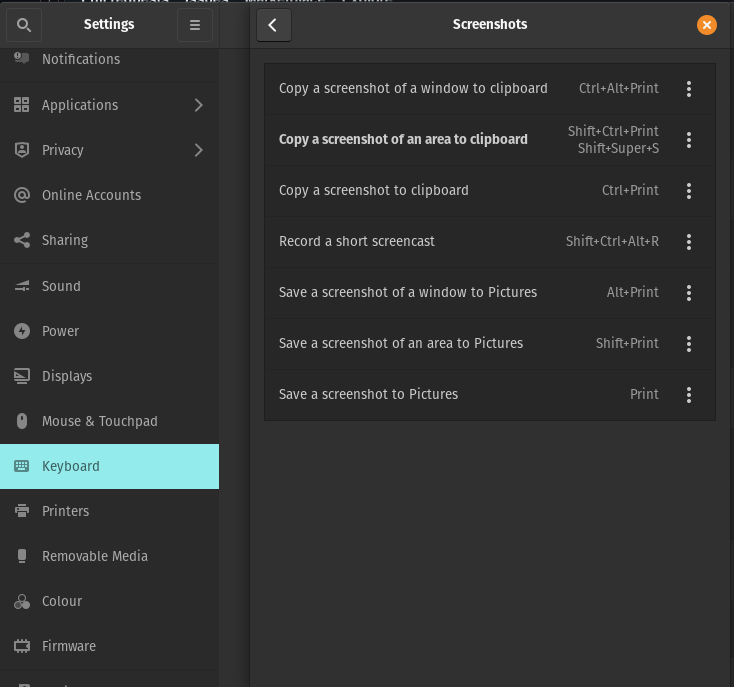Expand the Privacy submenu chevron
This screenshot has height=687, width=734.
(x=198, y=150)
